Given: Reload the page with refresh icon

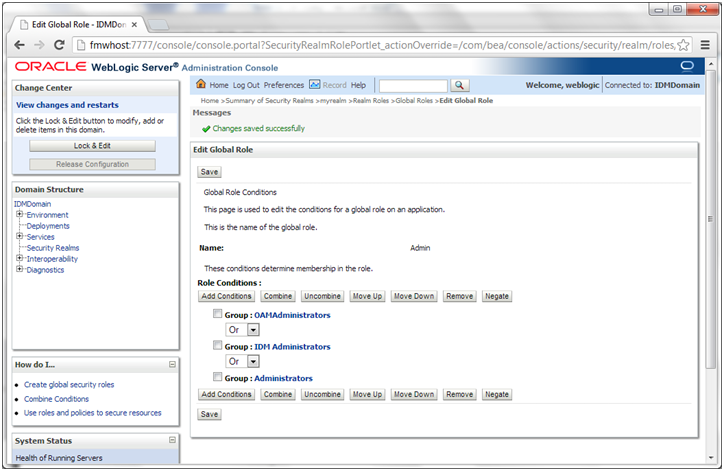Looking at the screenshot, I should [59, 45].
